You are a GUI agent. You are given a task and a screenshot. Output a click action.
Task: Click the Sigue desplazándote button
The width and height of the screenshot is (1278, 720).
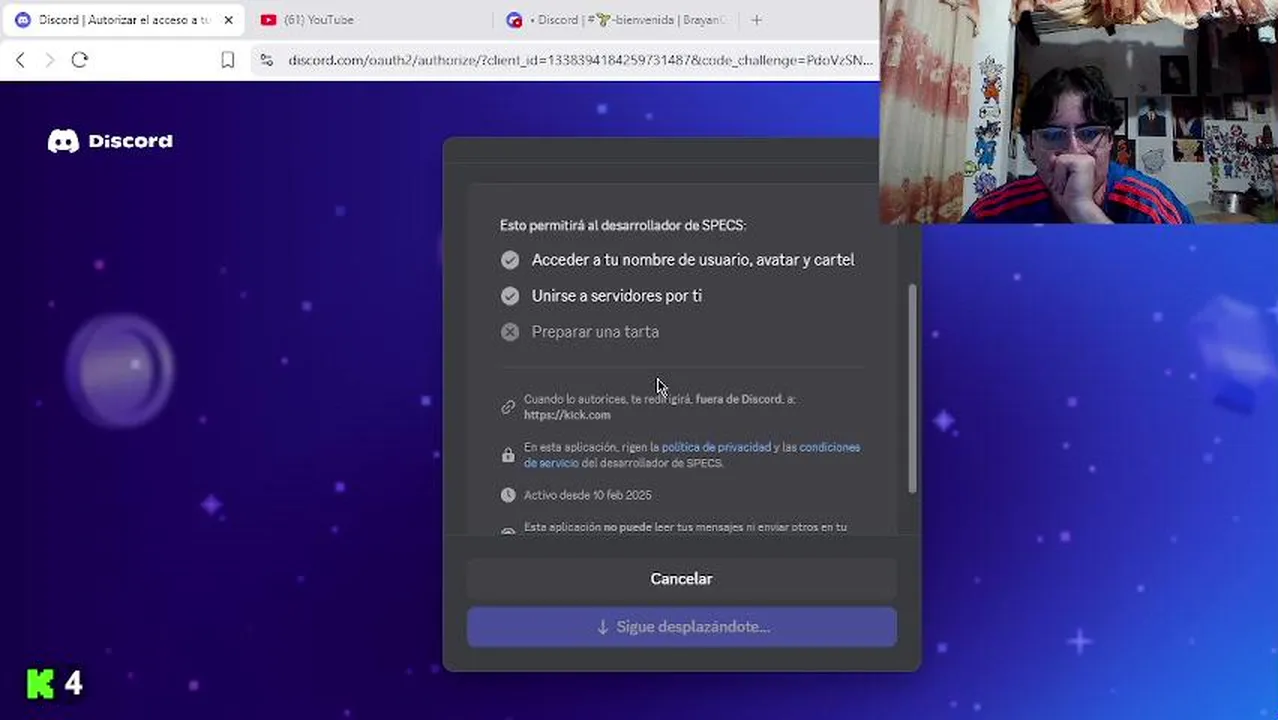(x=681, y=627)
